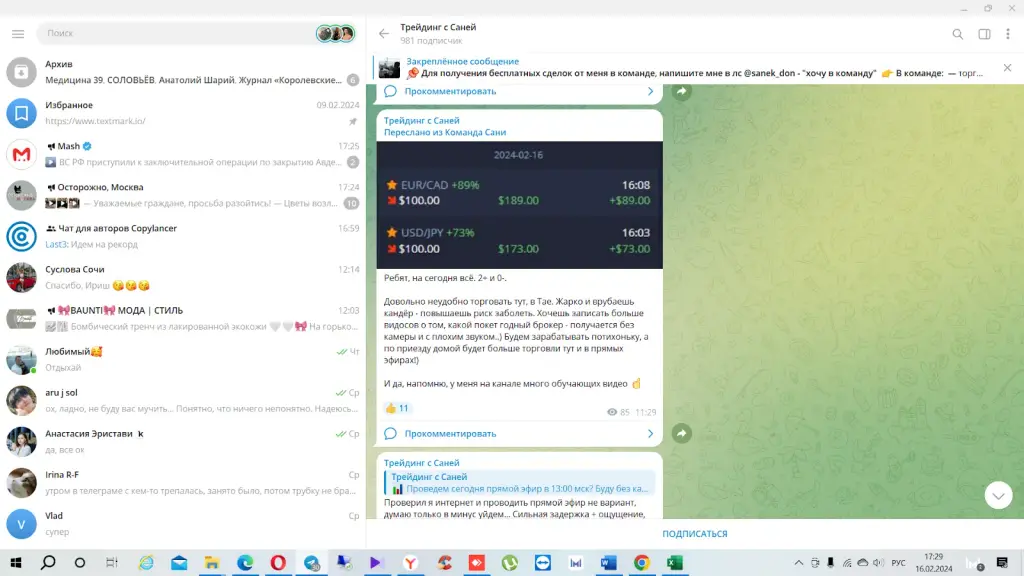This screenshot has width=1024, height=576.
Task: Open the Избранное saved messages chat
Action: tap(183, 113)
